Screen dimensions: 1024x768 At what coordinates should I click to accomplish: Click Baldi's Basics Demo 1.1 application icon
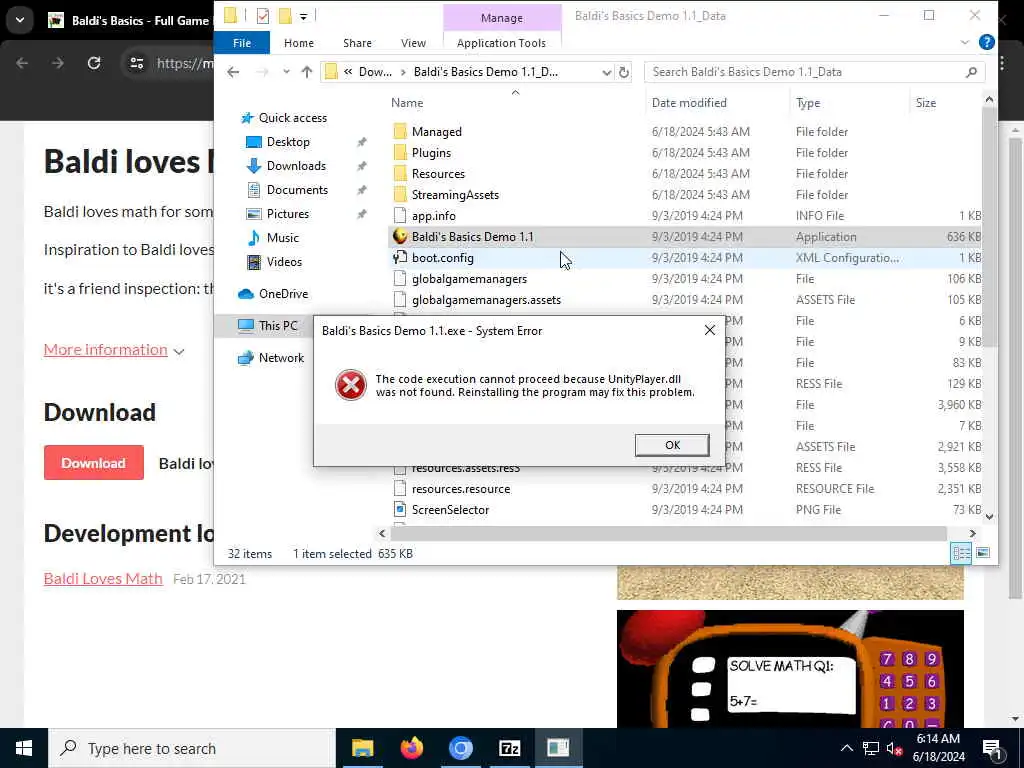(x=400, y=236)
